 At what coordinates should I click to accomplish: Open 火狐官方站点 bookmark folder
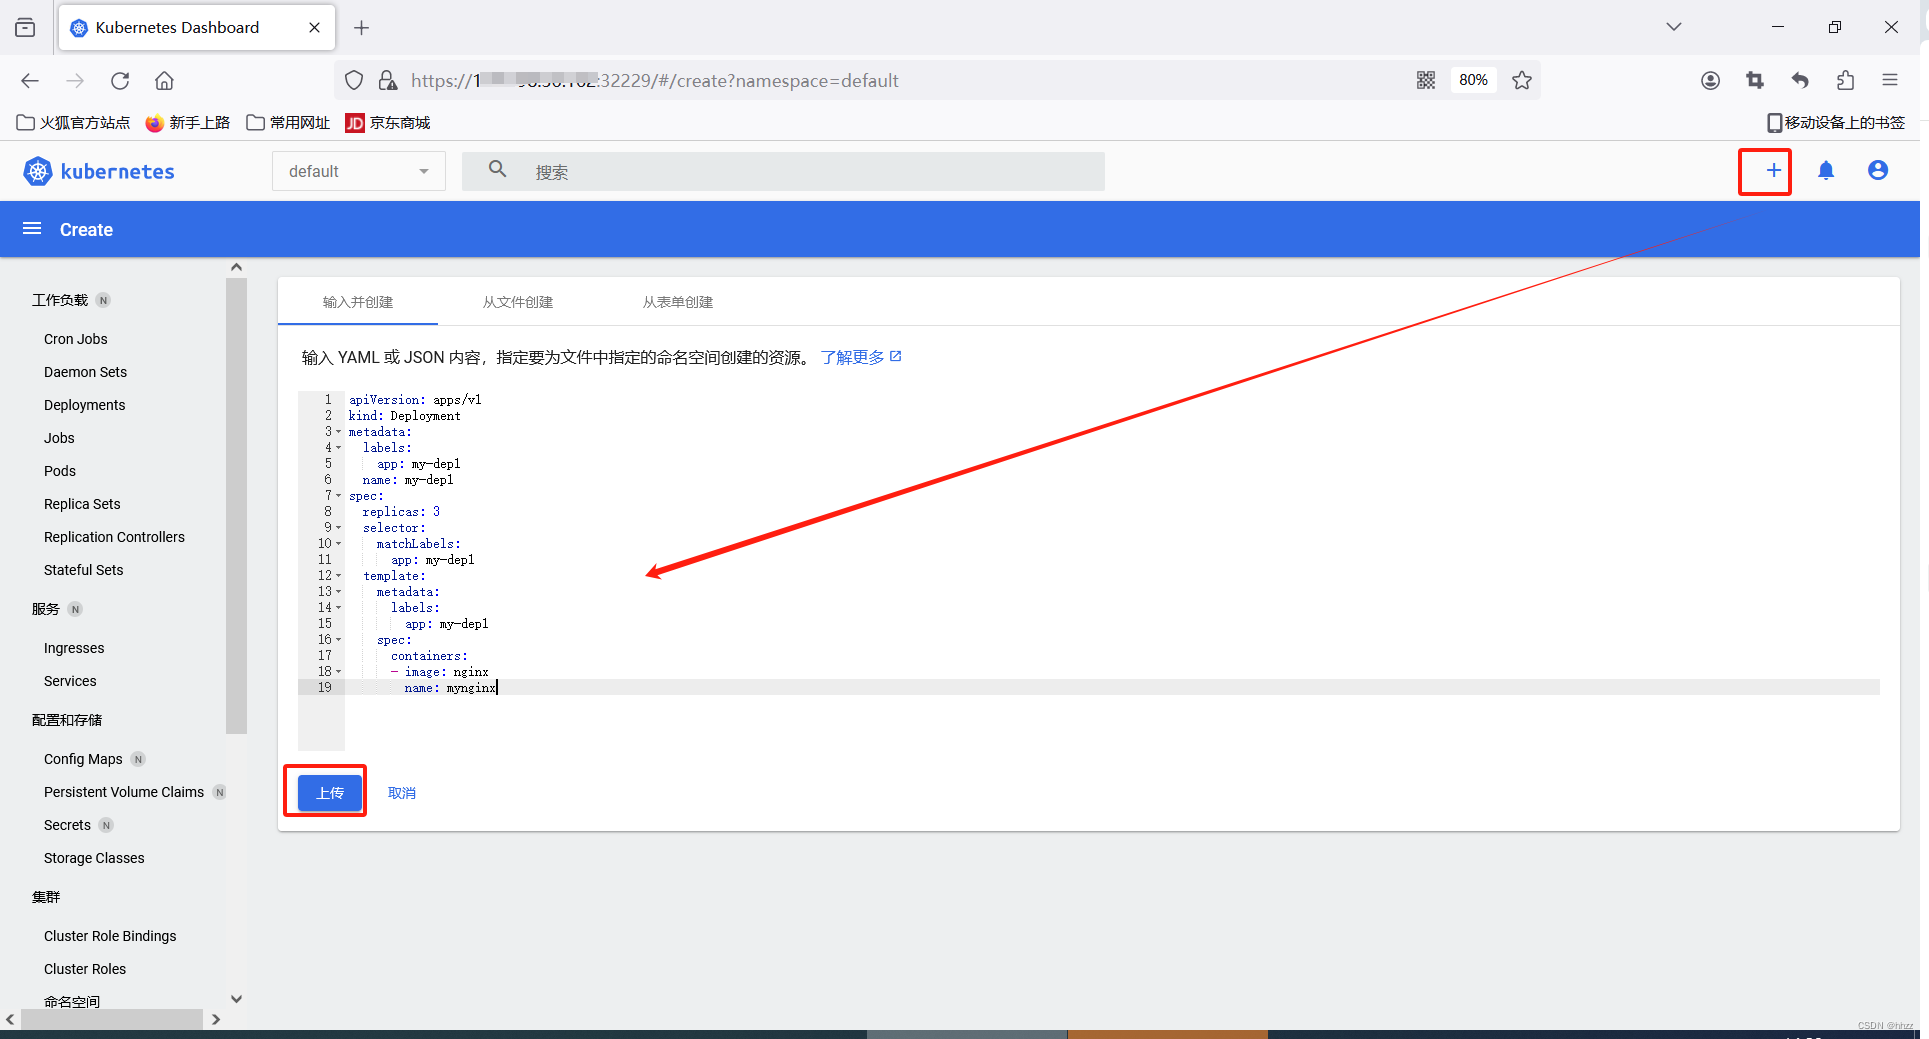pos(73,123)
